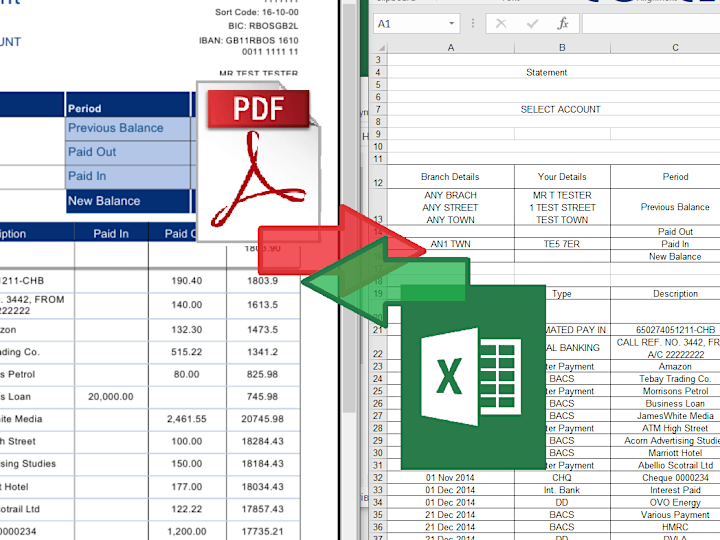Click the Name Box showing A1
This screenshot has width=720, height=540.
tap(417, 24)
